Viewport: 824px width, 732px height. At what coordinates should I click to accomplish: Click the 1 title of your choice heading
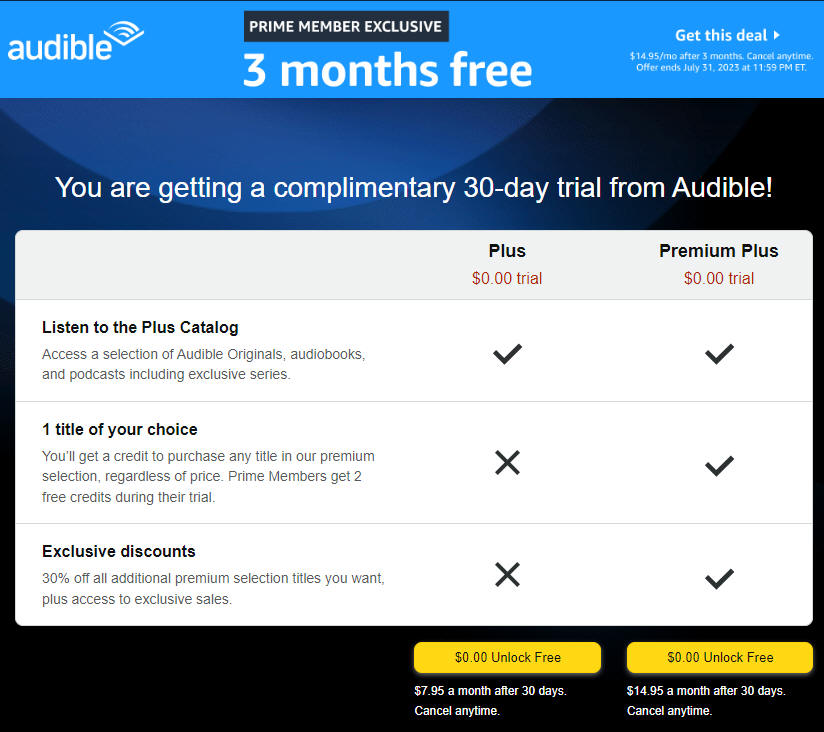[119, 429]
